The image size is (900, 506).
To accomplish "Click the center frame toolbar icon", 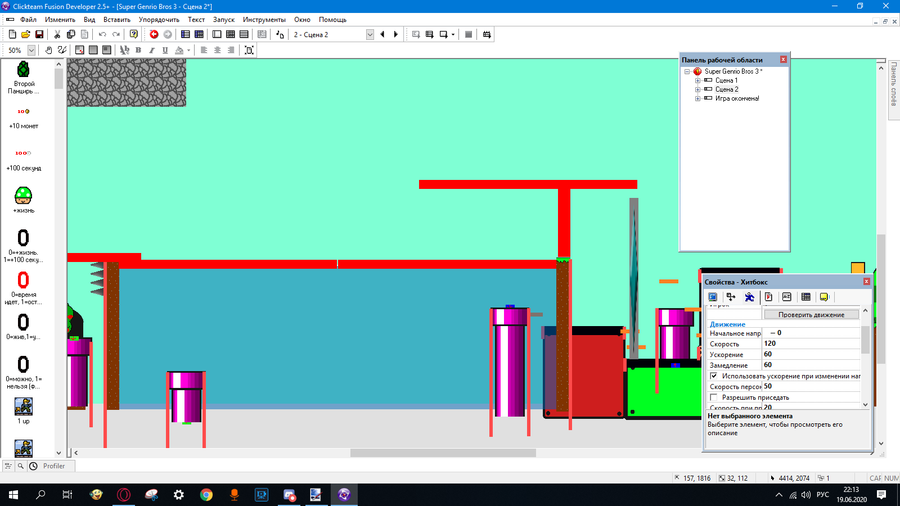I will click(249, 50).
